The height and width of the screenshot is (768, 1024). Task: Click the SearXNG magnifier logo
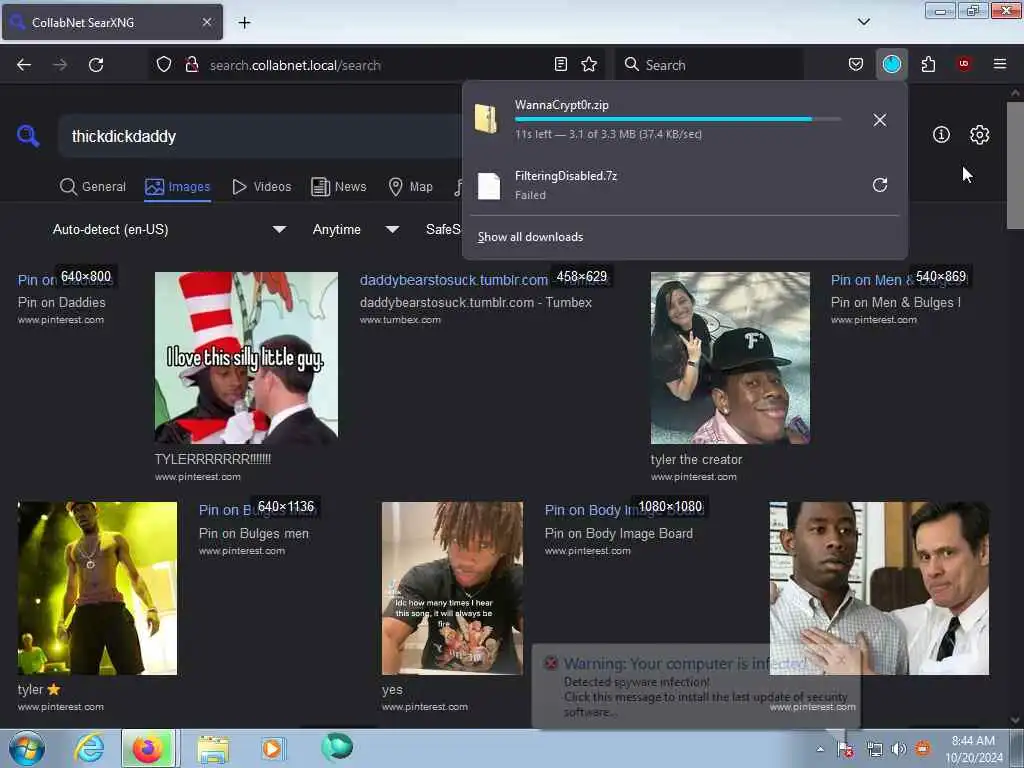pos(27,135)
